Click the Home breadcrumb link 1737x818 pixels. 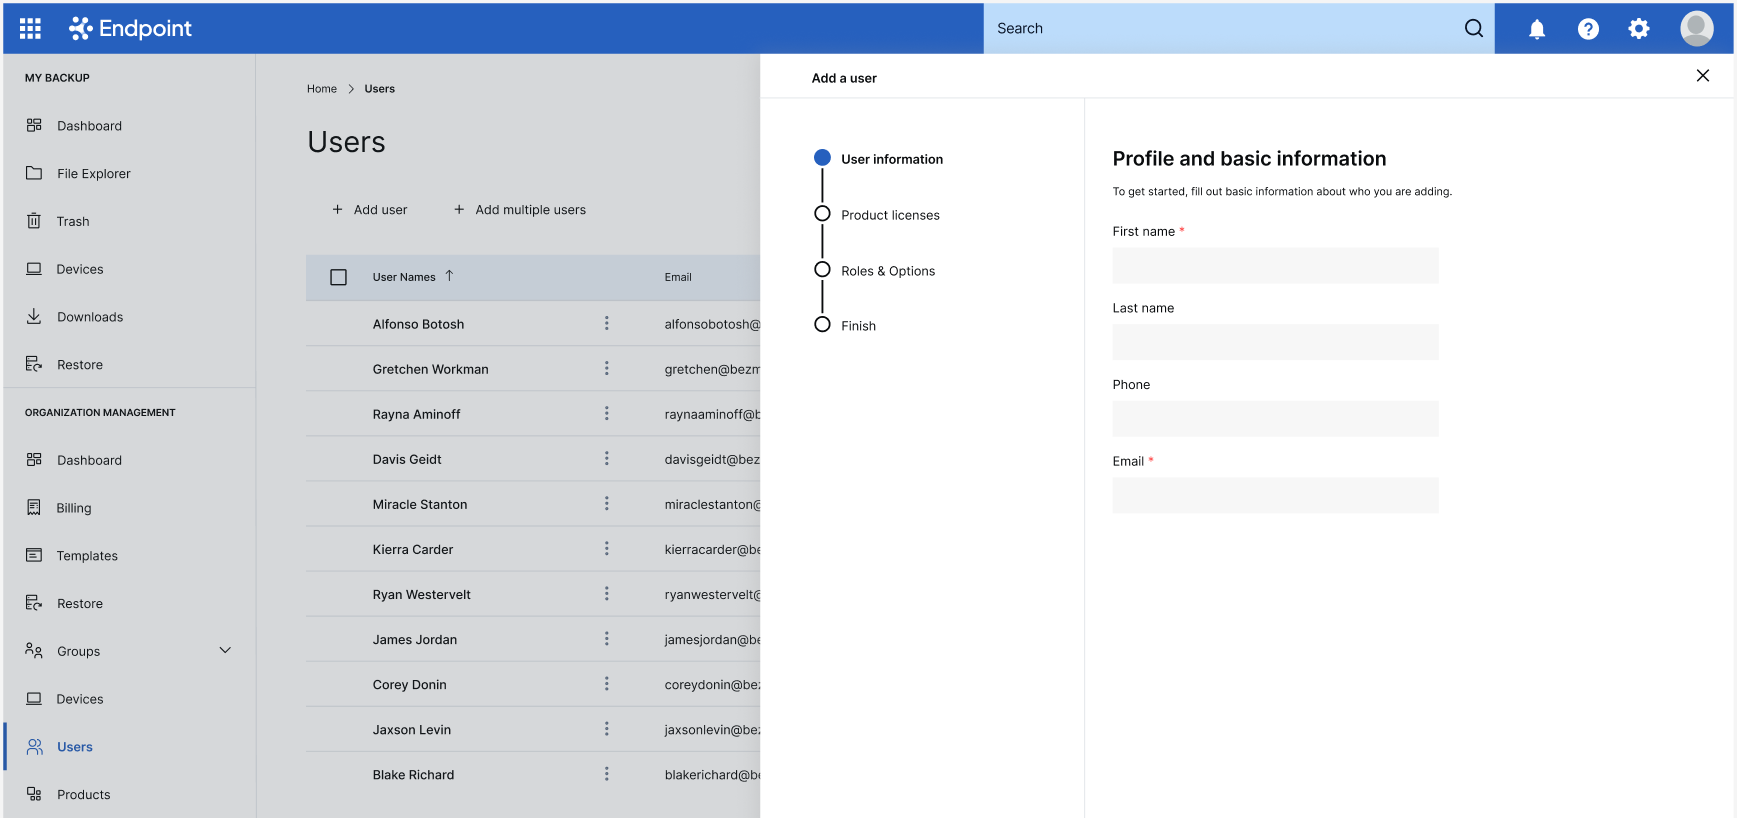(321, 89)
